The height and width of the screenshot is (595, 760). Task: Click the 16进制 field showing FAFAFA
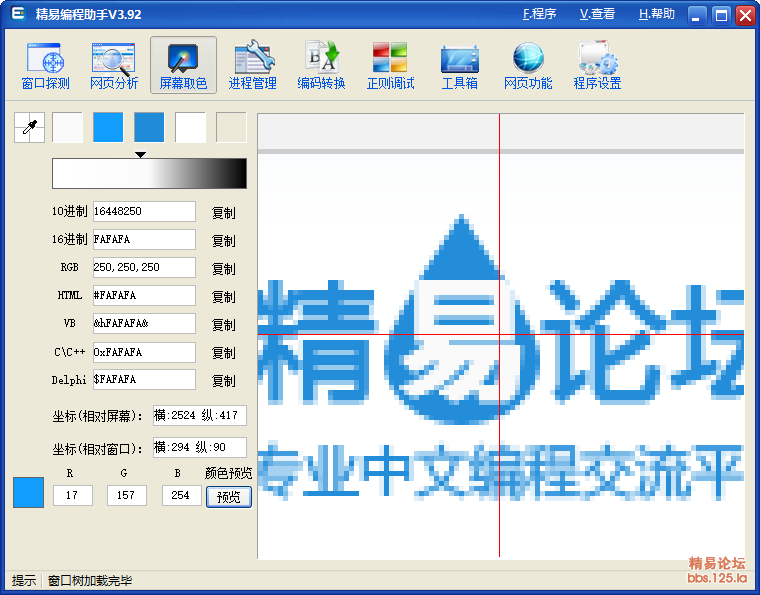[x=144, y=240]
